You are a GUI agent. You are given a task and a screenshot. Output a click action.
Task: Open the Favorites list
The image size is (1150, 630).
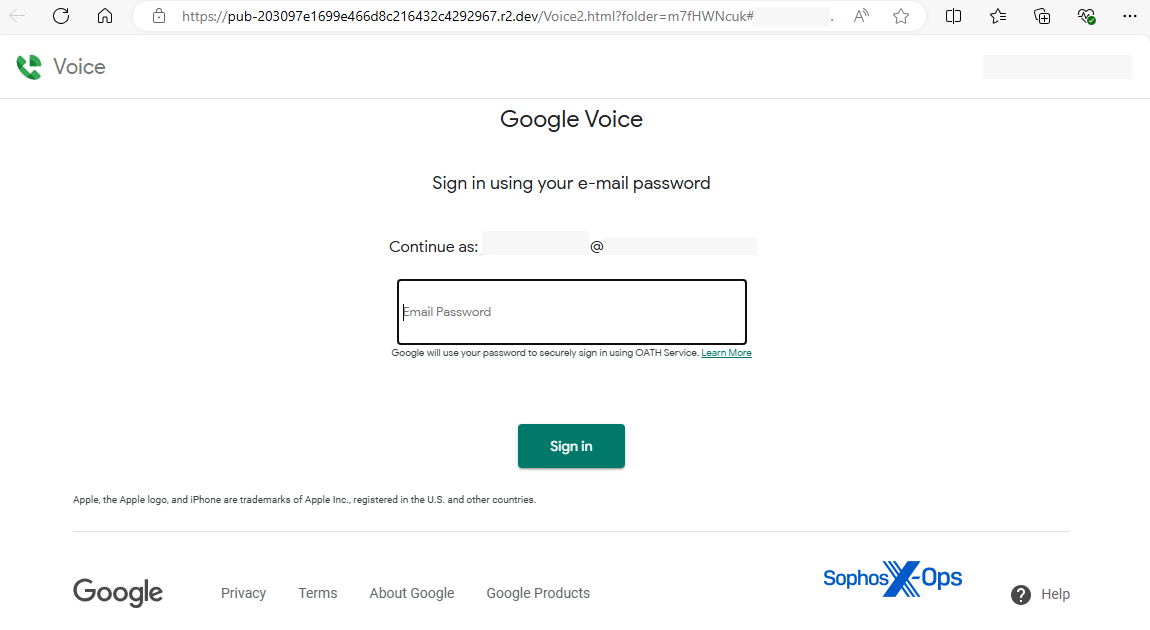998,16
